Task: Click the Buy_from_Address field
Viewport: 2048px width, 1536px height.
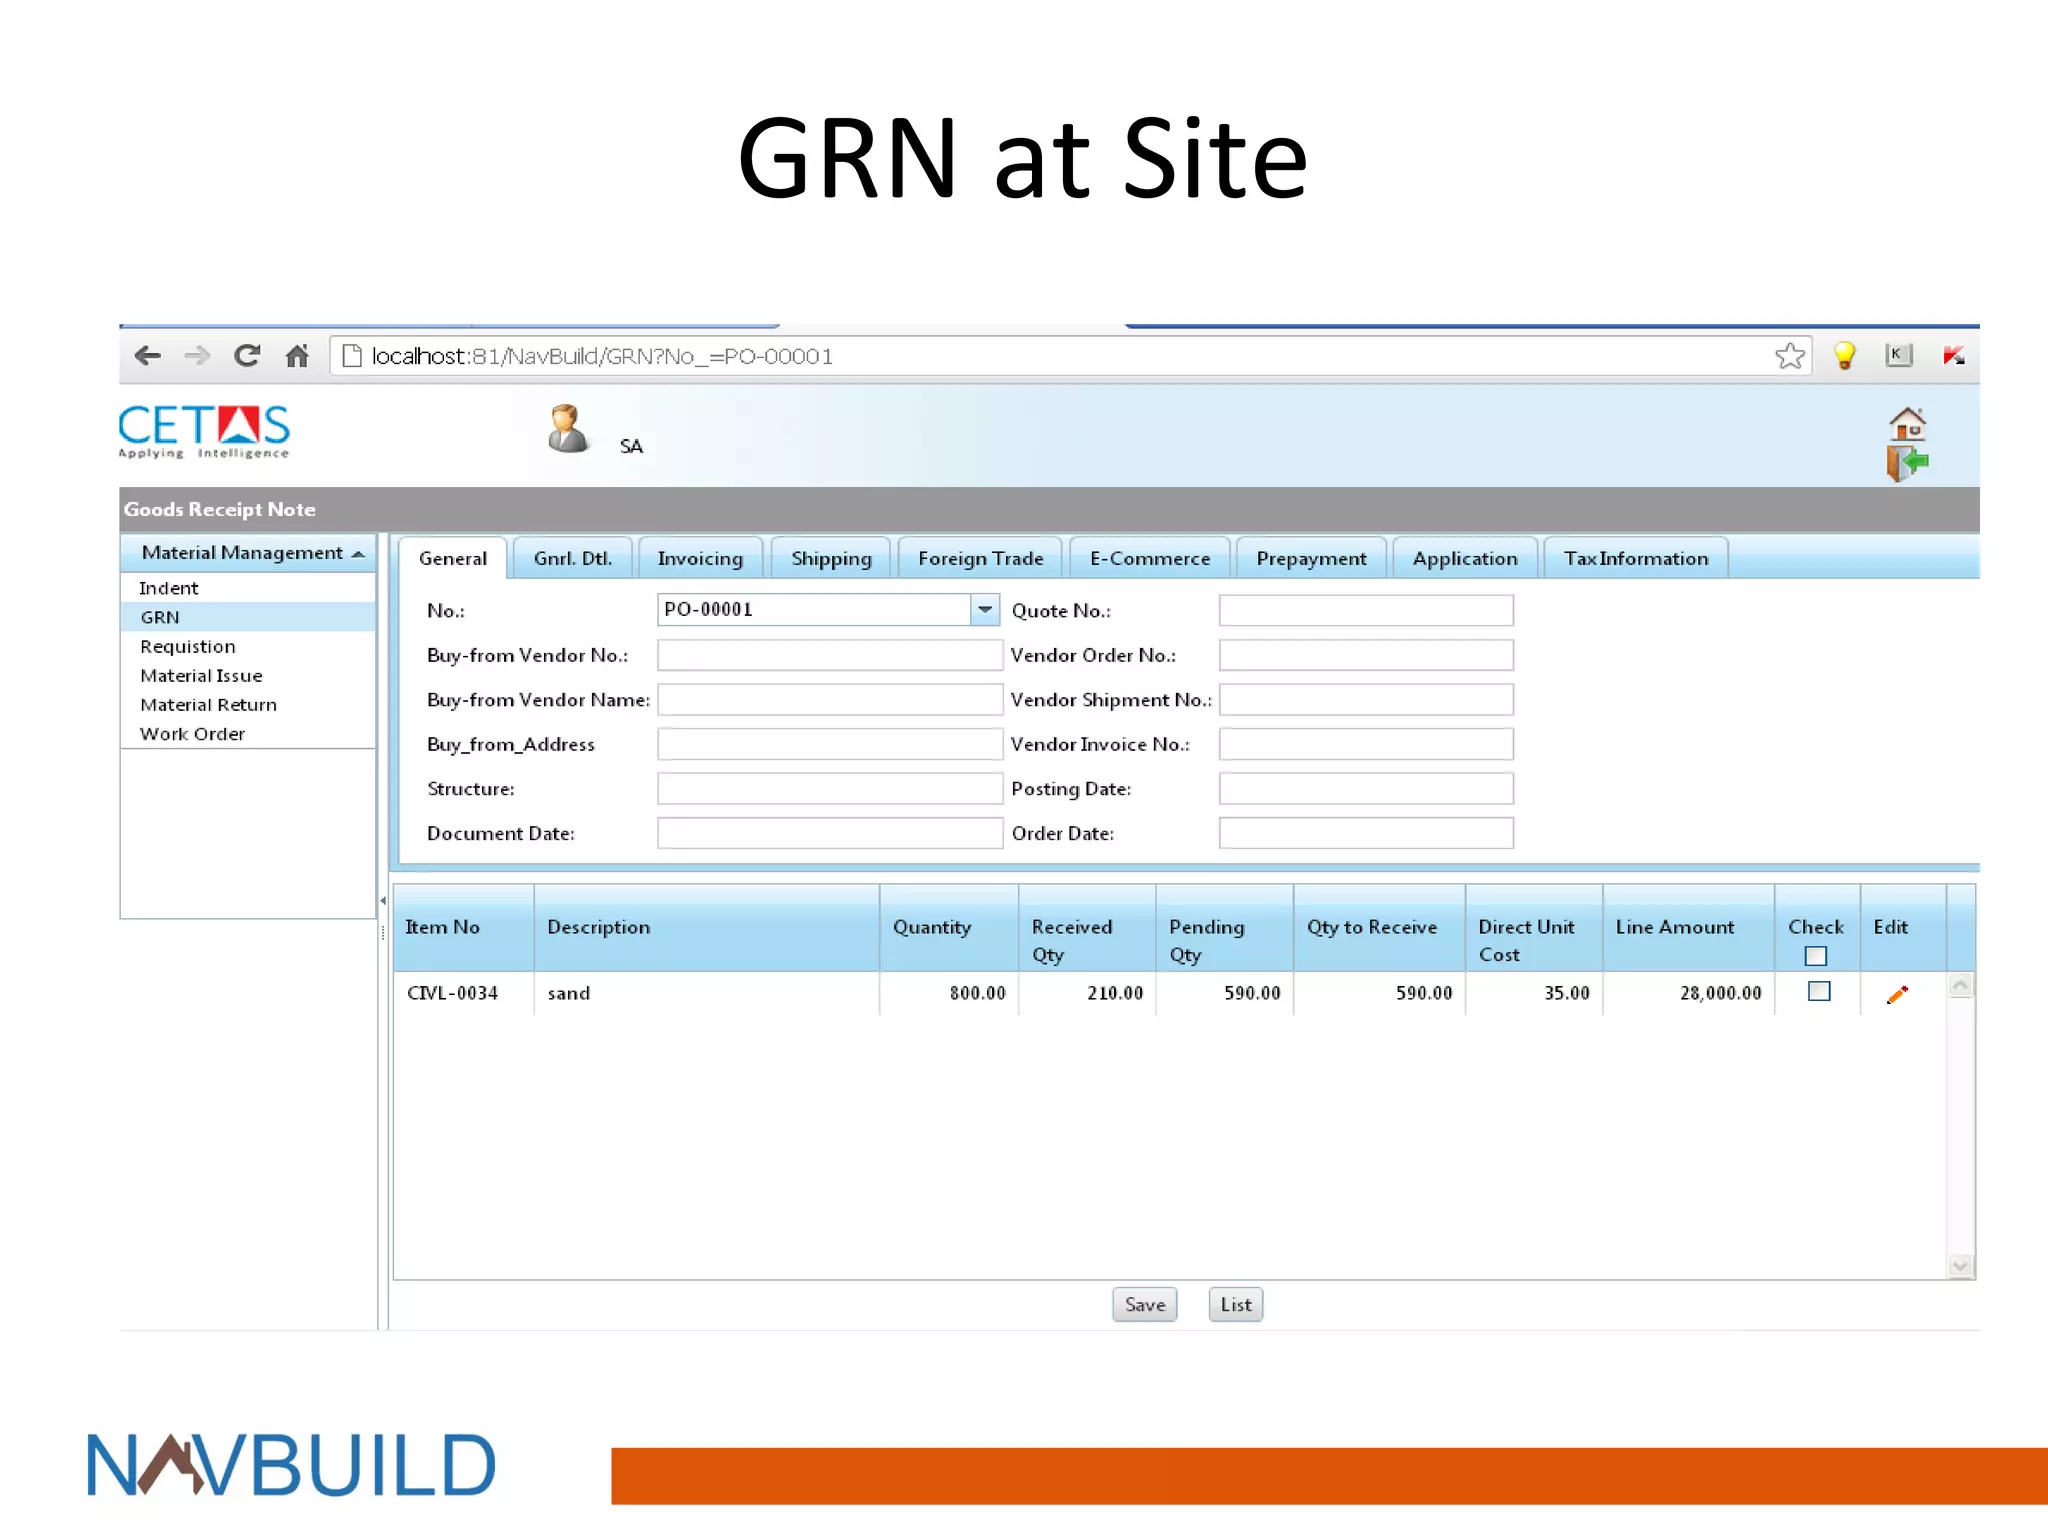Action: point(830,744)
